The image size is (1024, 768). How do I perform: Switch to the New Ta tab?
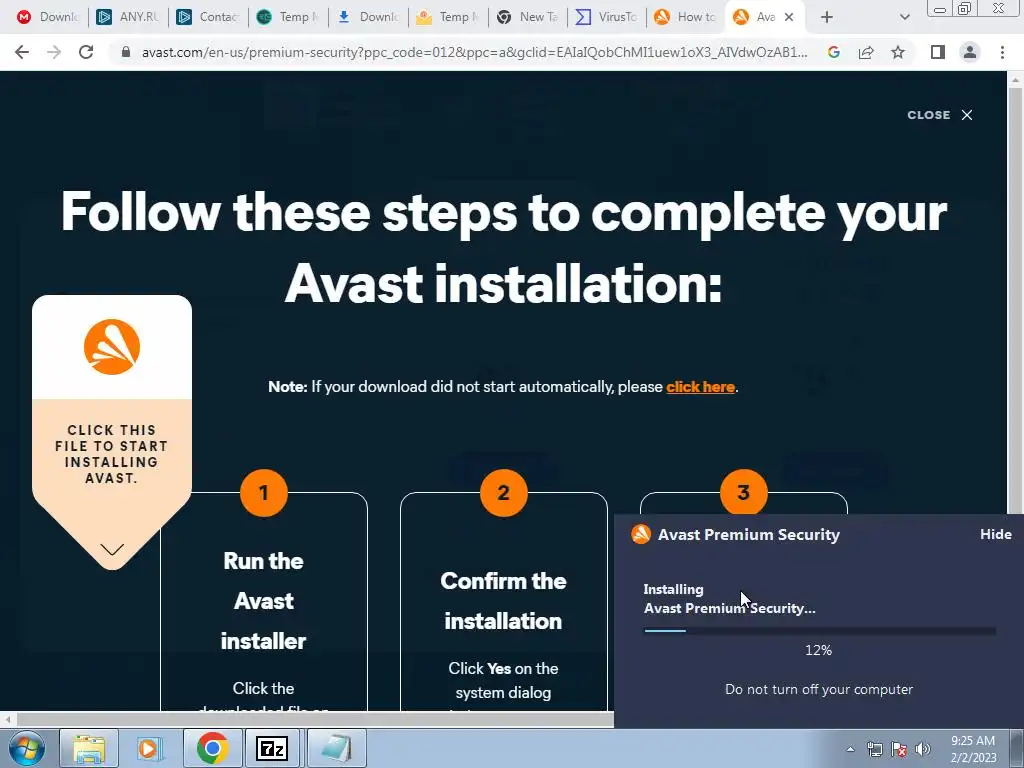(x=528, y=17)
